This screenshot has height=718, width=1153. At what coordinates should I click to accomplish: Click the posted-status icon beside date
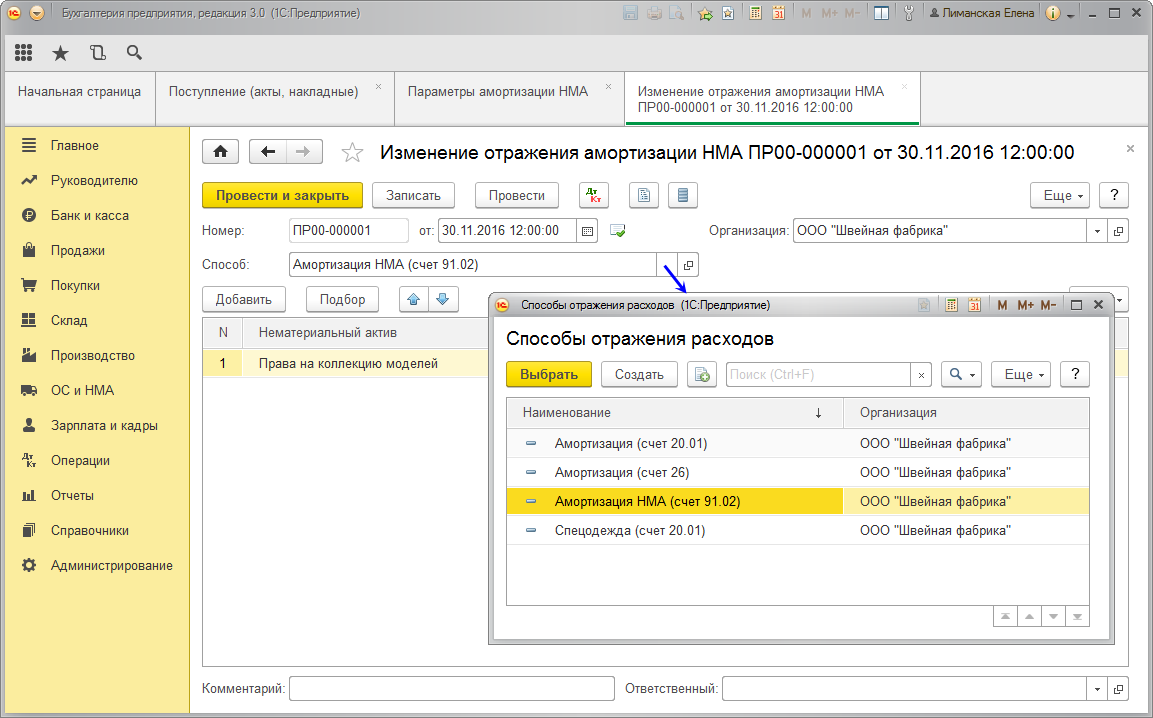(618, 231)
